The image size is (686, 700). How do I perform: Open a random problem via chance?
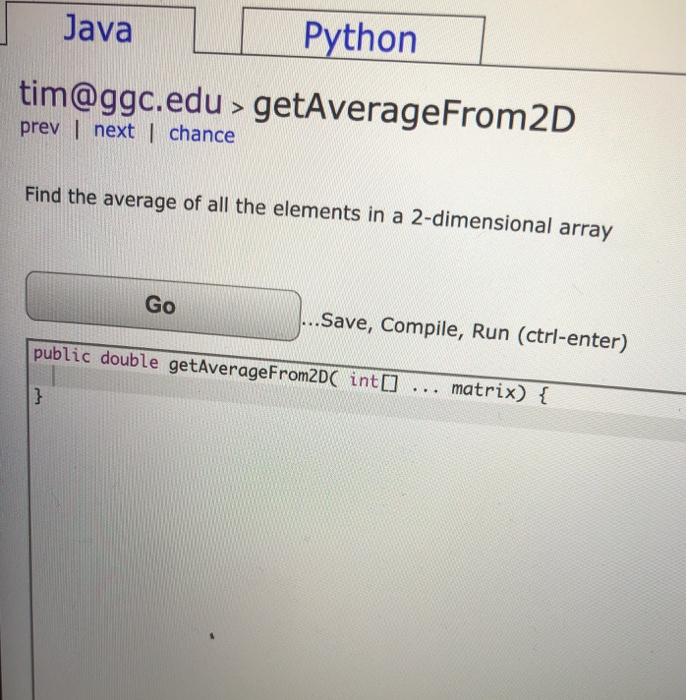click(x=202, y=134)
